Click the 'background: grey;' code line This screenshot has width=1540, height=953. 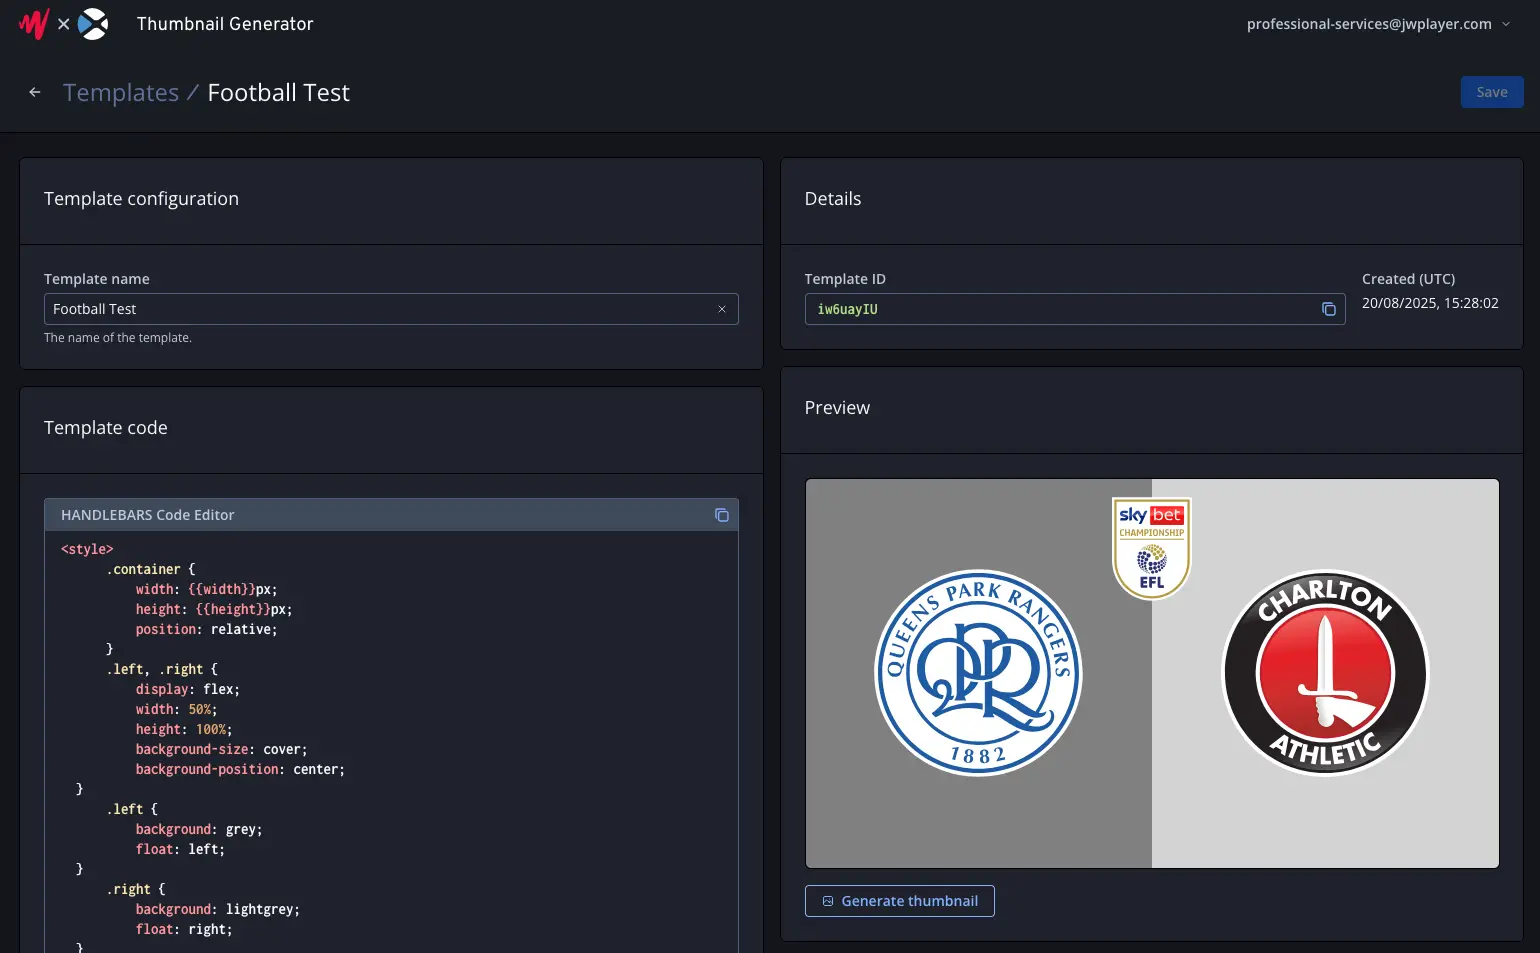pyautogui.click(x=199, y=829)
